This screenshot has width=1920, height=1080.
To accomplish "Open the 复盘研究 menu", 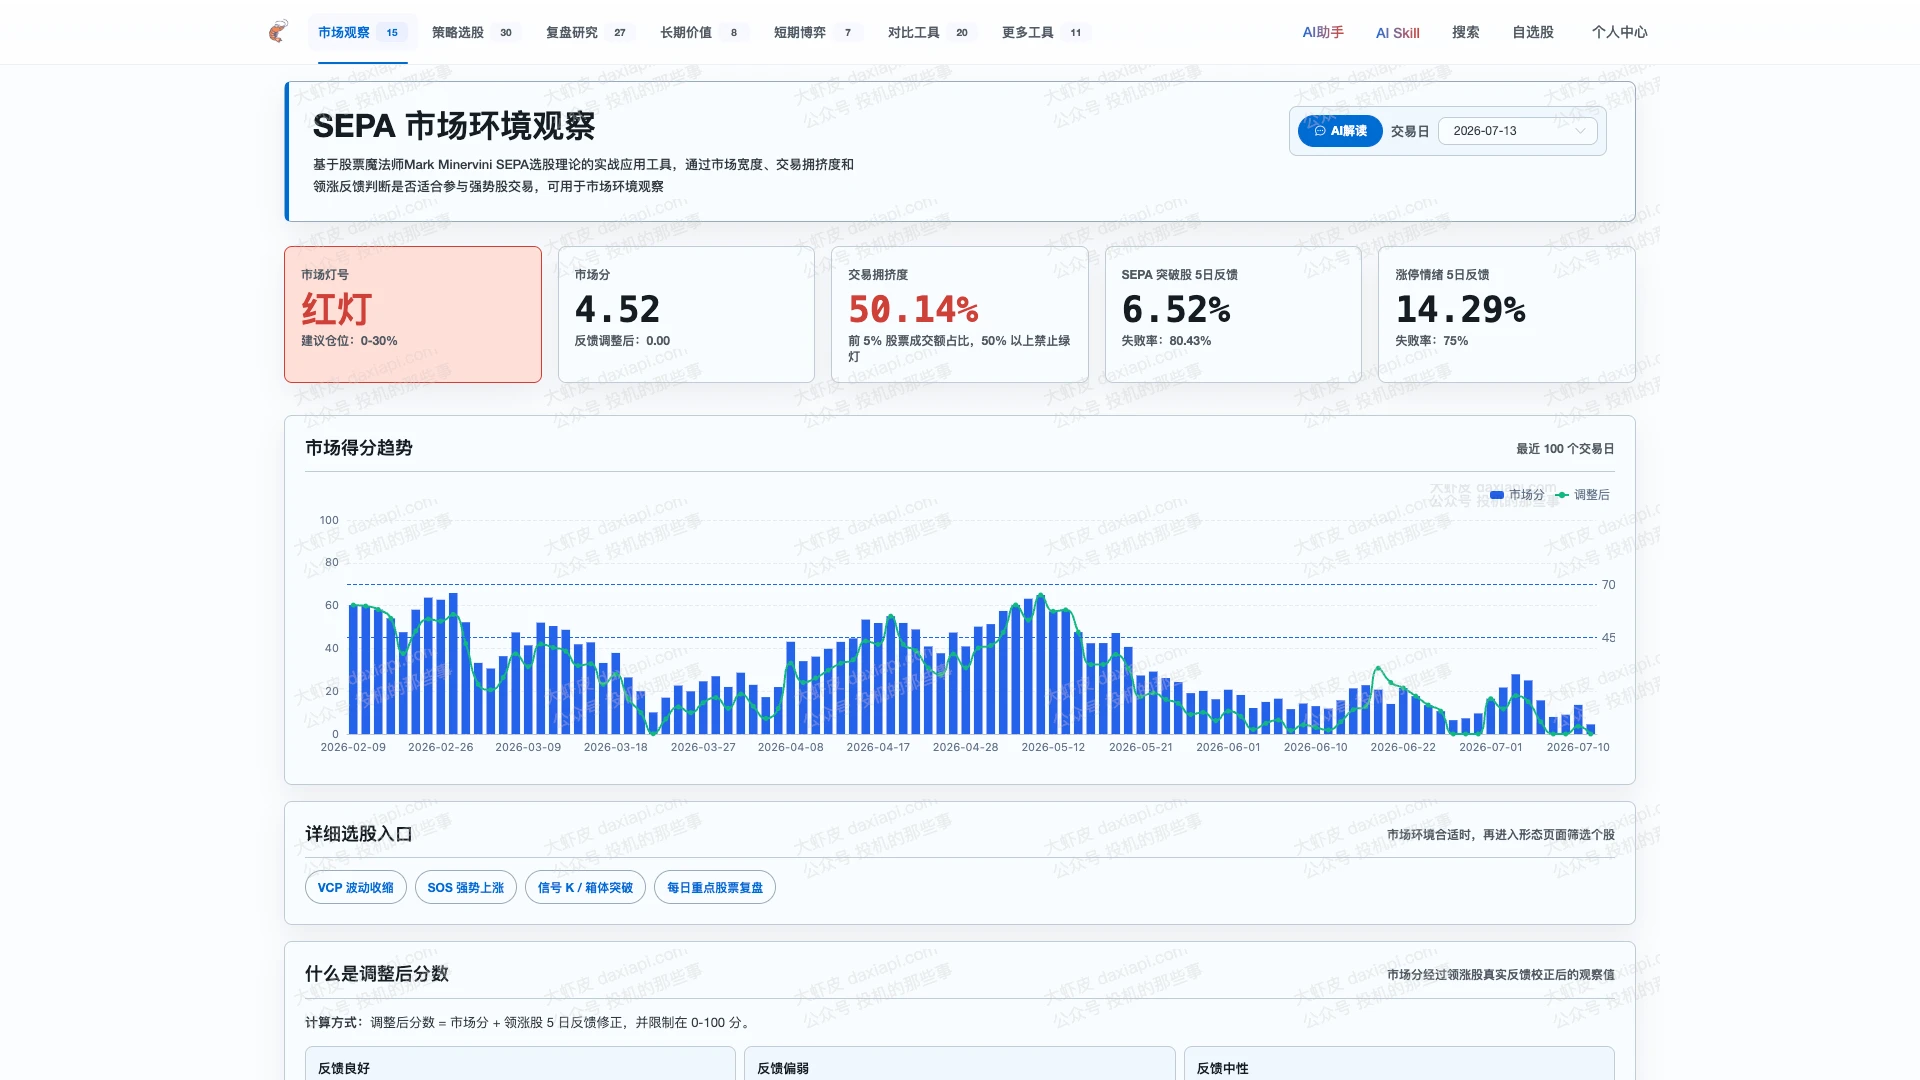I will tap(589, 32).
